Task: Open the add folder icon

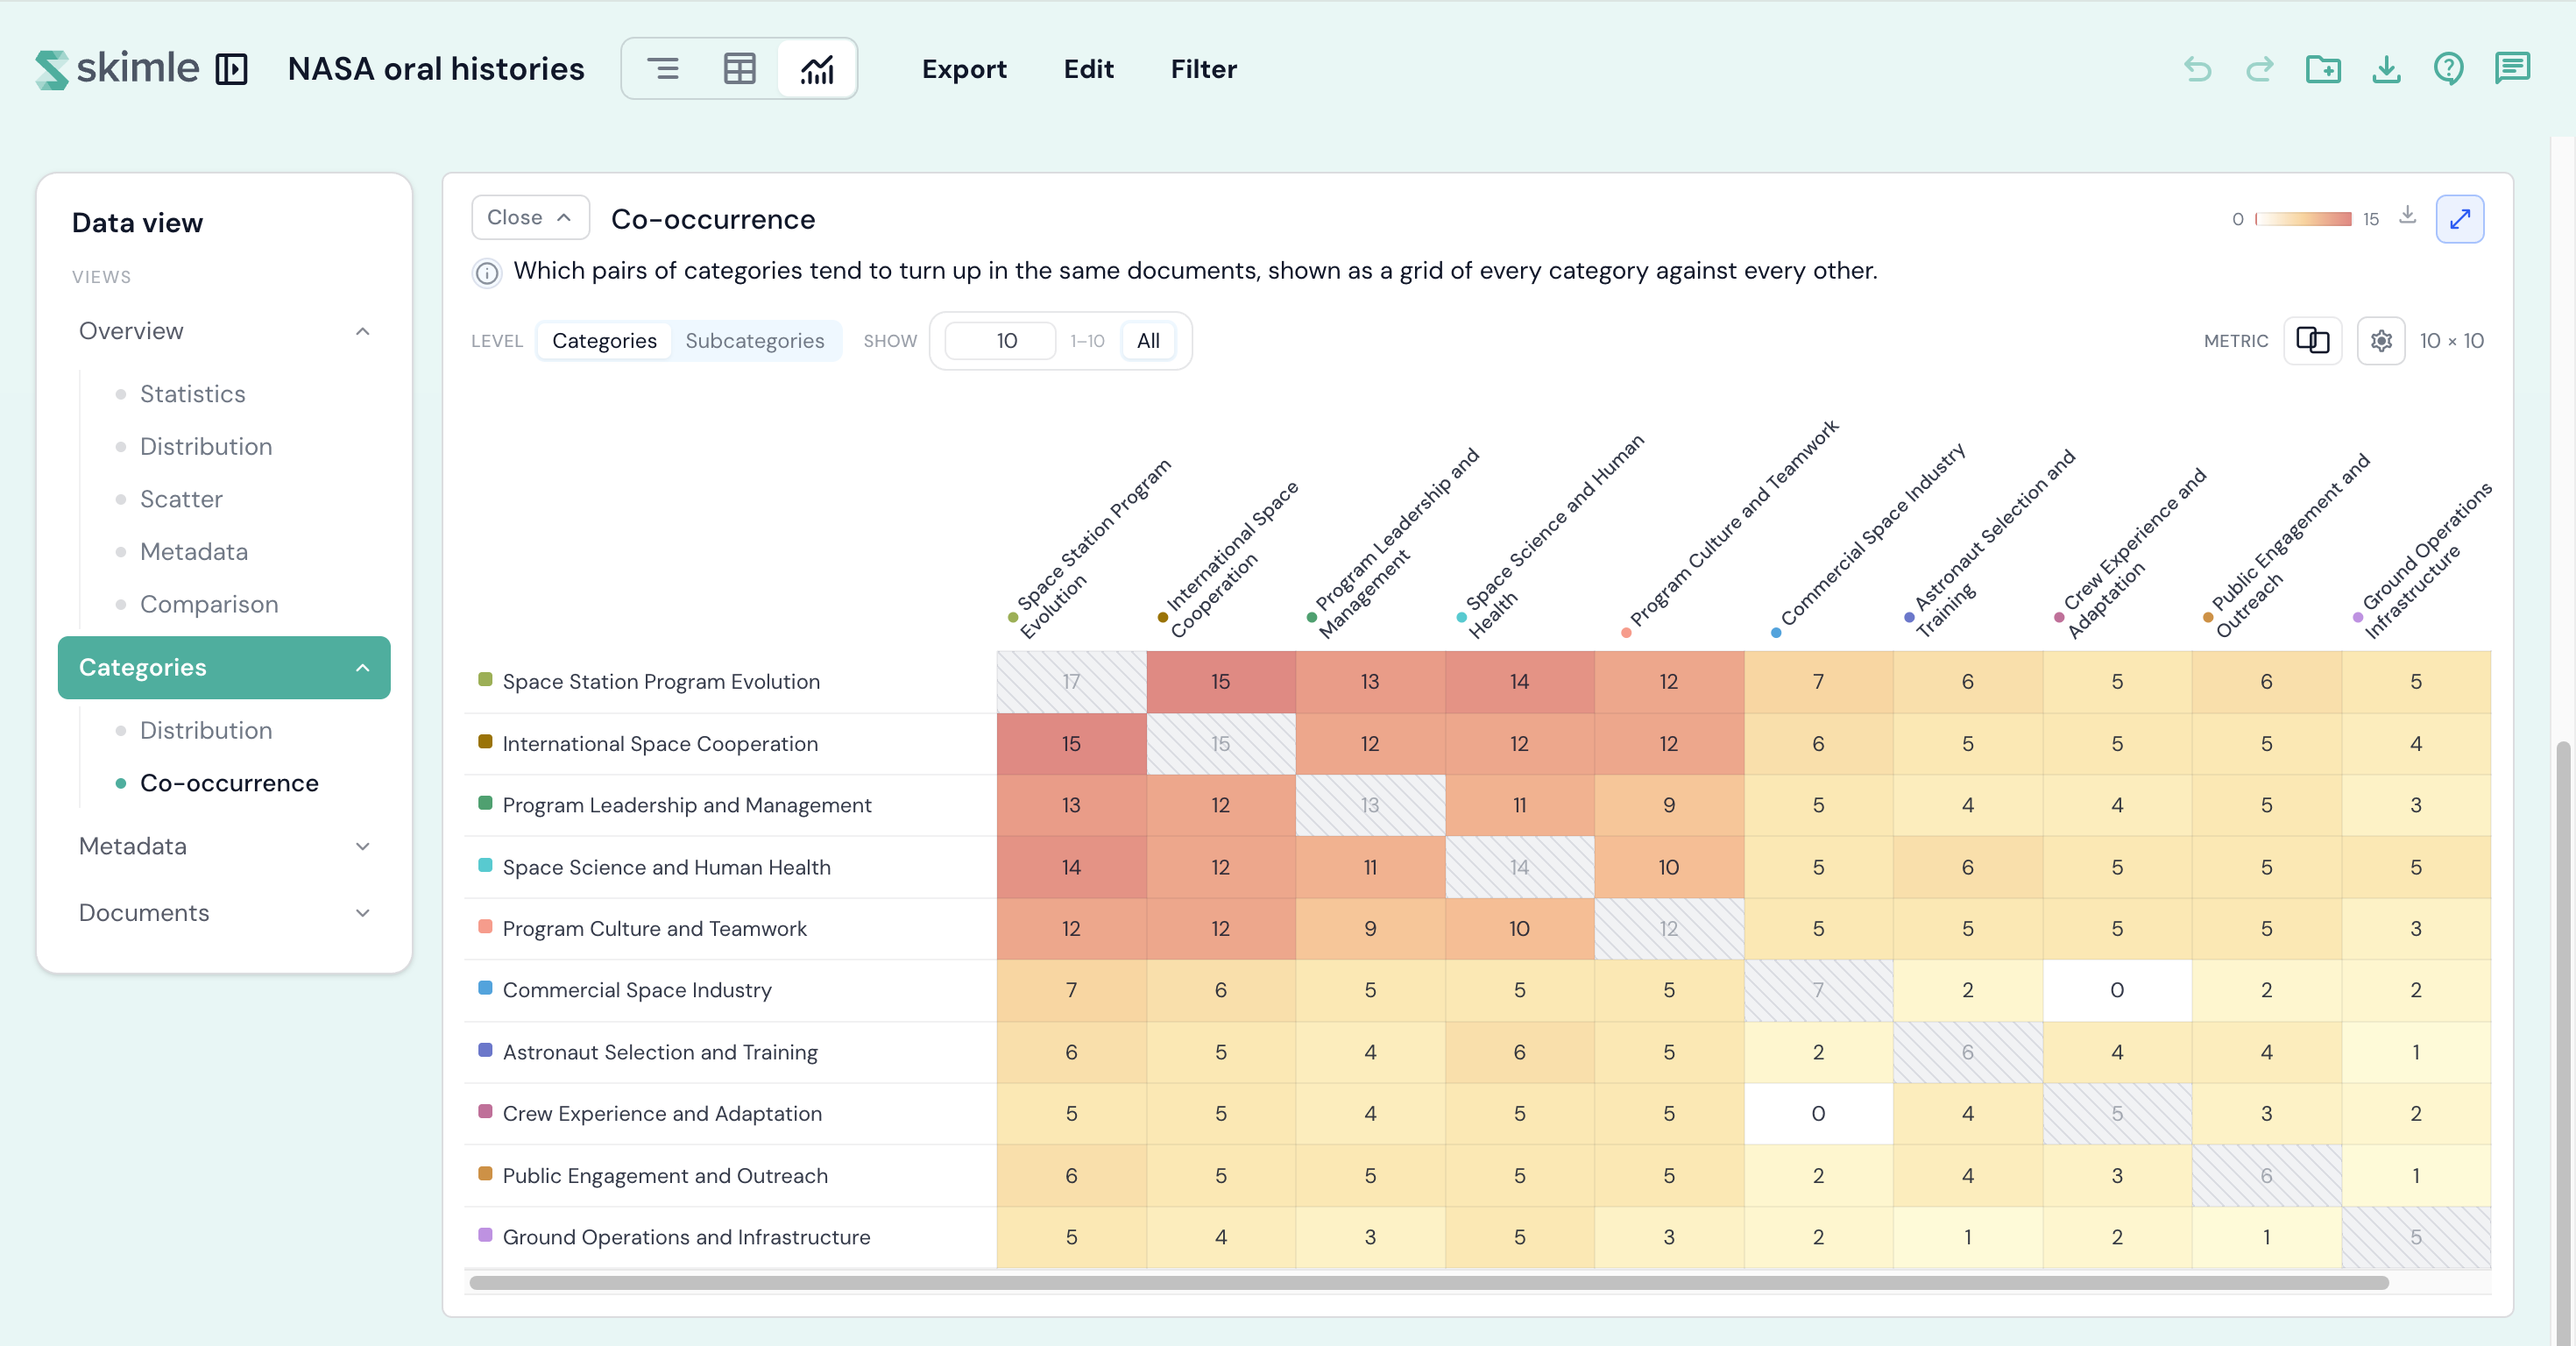Action: pyautogui.click(x=2323, y=69)
